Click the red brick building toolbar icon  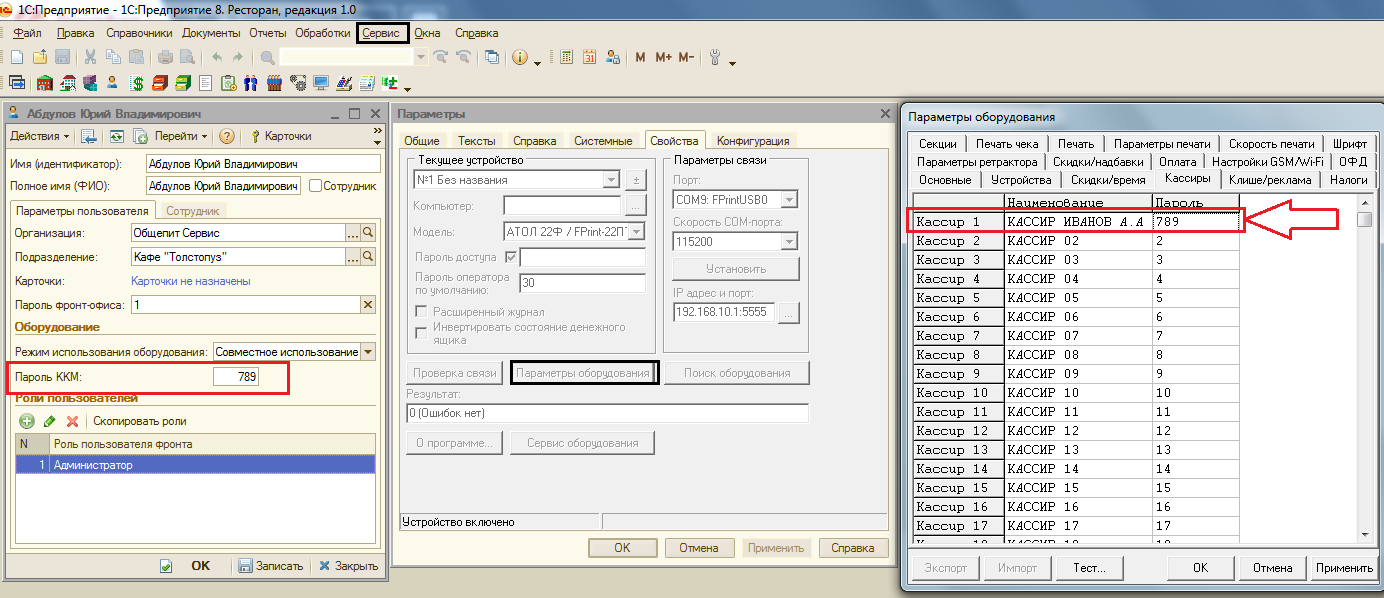click(x=45, y=83)
